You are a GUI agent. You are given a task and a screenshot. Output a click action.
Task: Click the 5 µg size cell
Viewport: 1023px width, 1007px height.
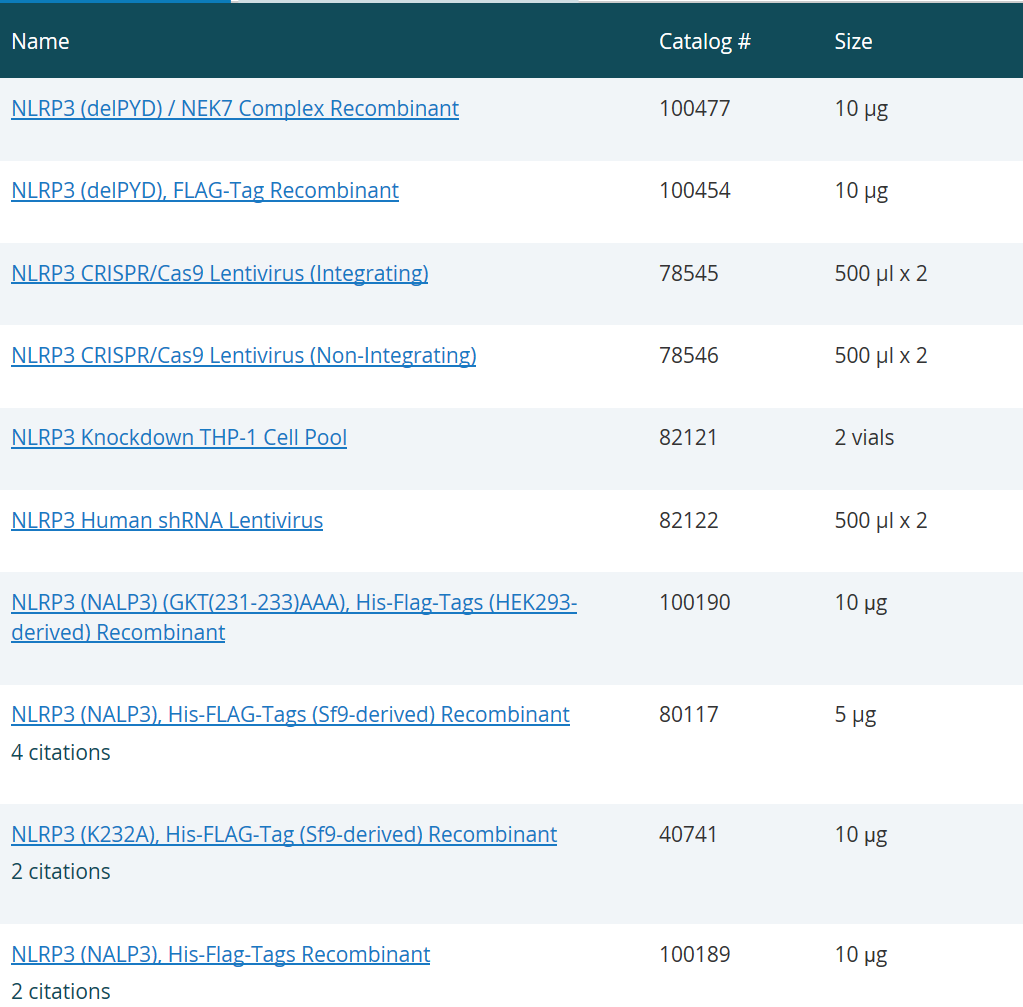pyautogui.click(x=855, y=714)
